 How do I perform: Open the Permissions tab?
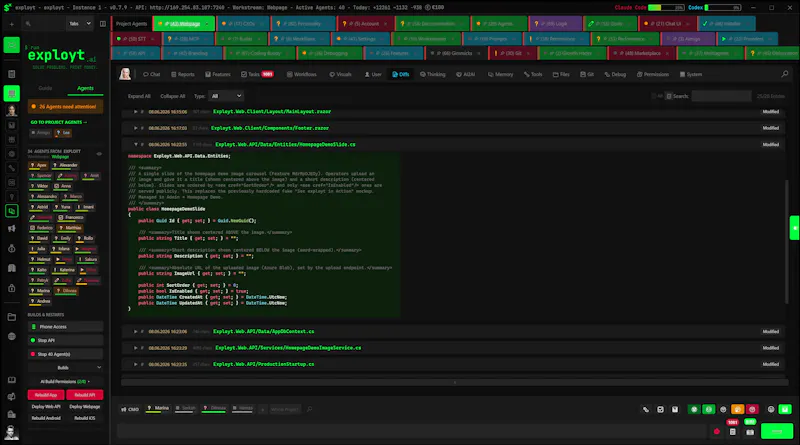(653, 75)
